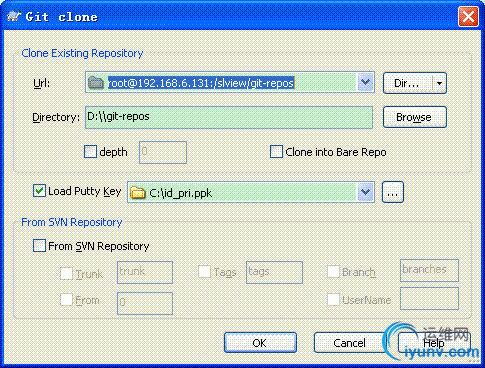Enable the depth checkbox
The width and height of the screenshot is (485, 368).
click(x=90, y=152)
